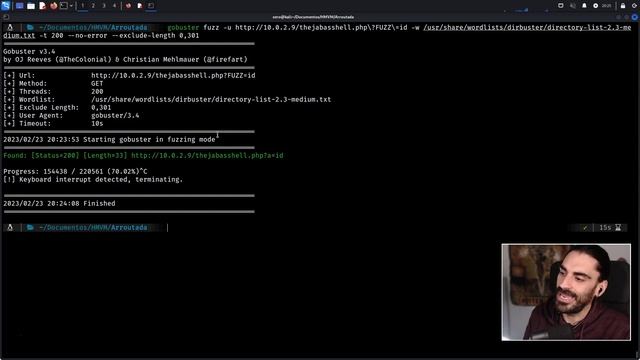The height and width of the screenshot is (360, 640).
Task: Toggle the muted volume tray icon
Action: (573, 6)
